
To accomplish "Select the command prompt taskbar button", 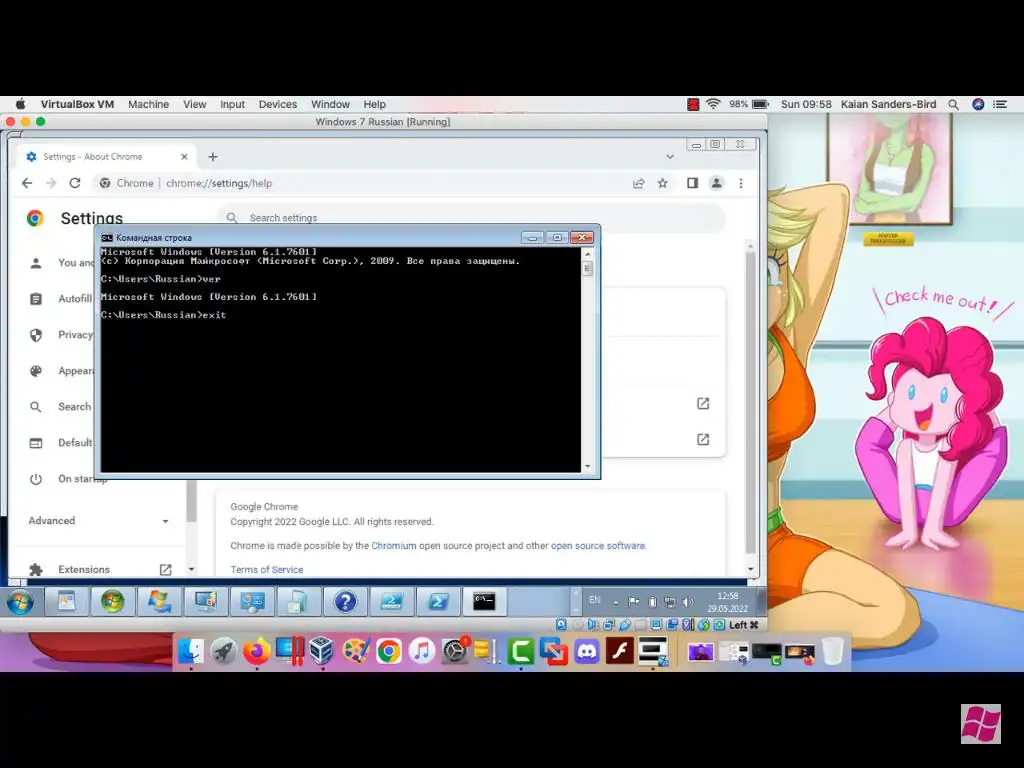I will (x=485, y=601).
